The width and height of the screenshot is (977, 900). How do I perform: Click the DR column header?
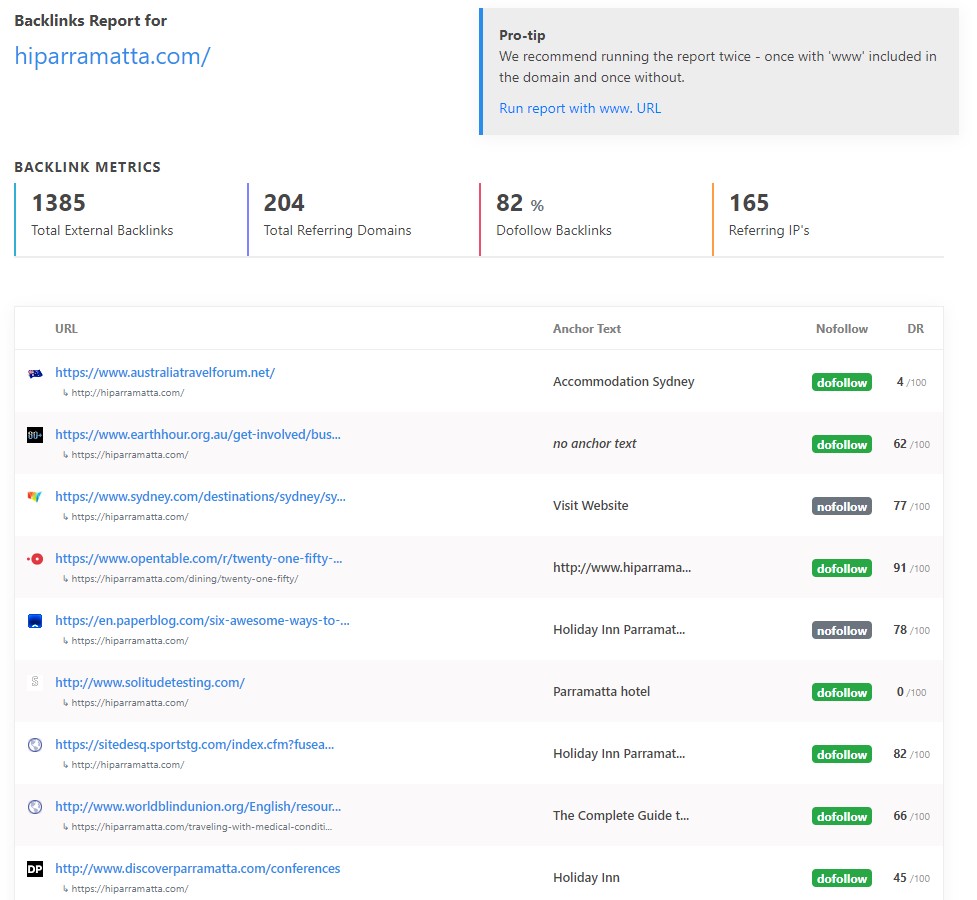click(x=915, y=328)
